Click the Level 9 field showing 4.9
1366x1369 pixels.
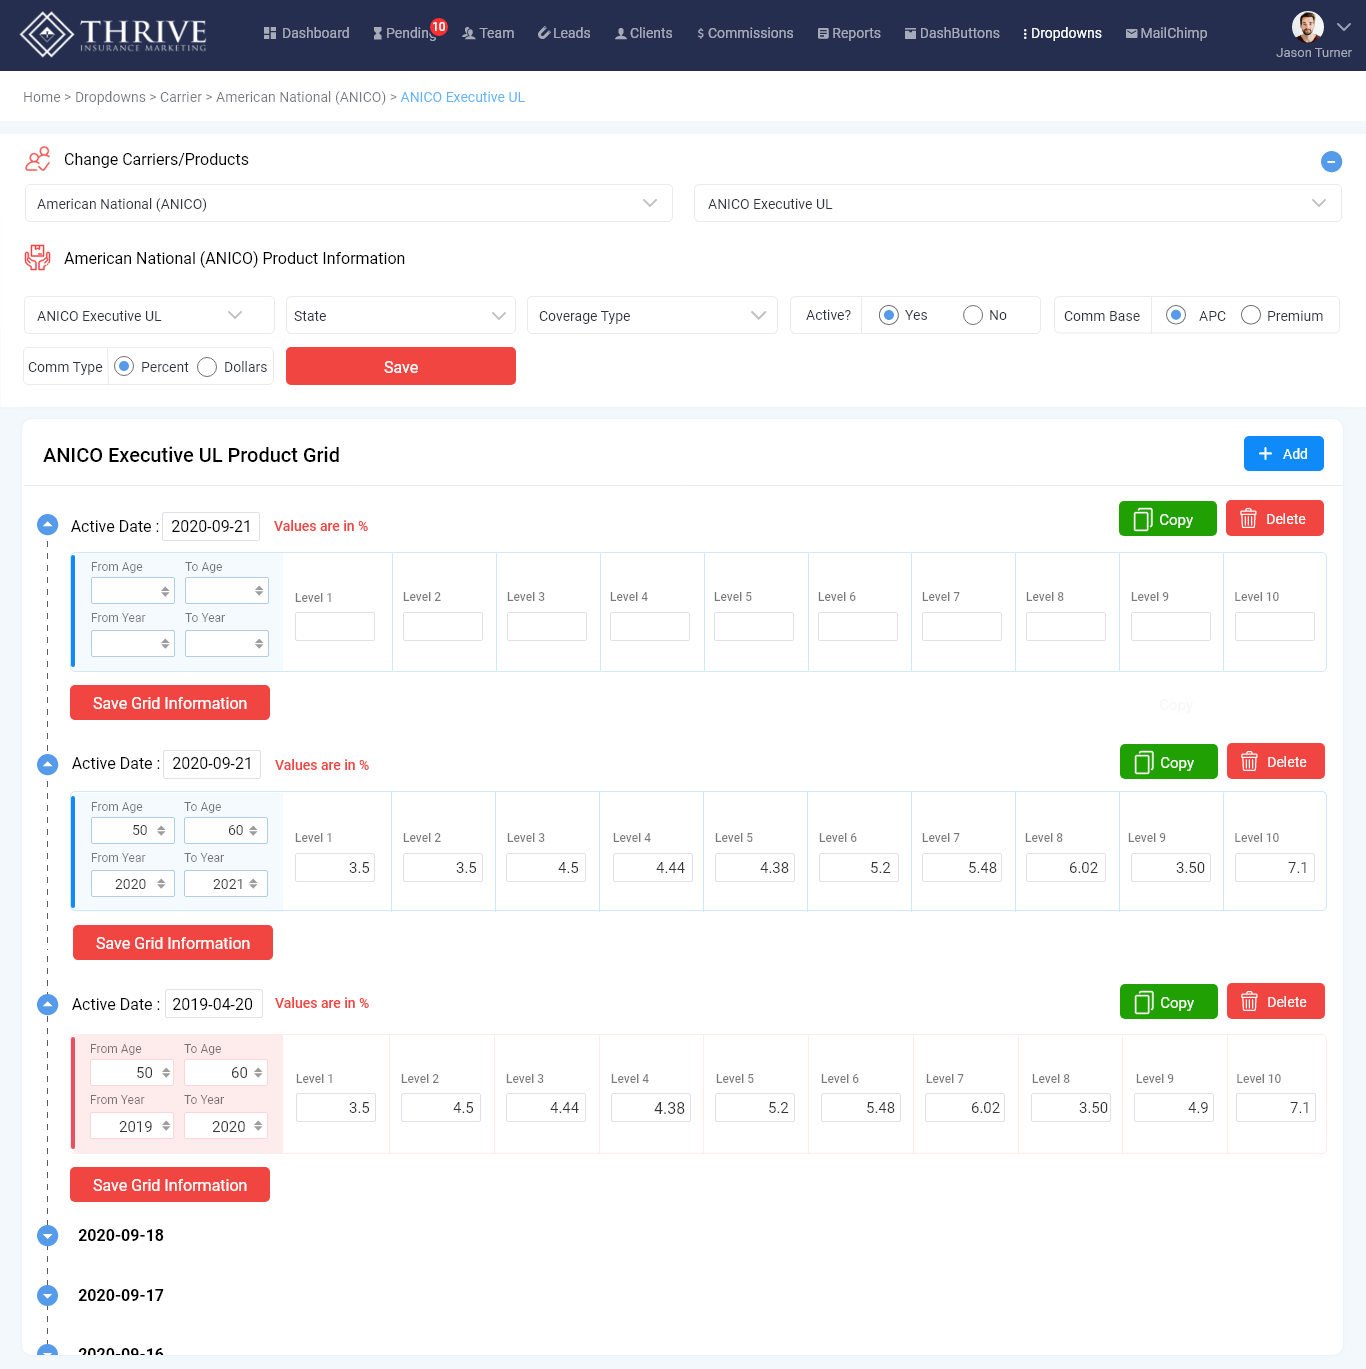[1174, 1107]
